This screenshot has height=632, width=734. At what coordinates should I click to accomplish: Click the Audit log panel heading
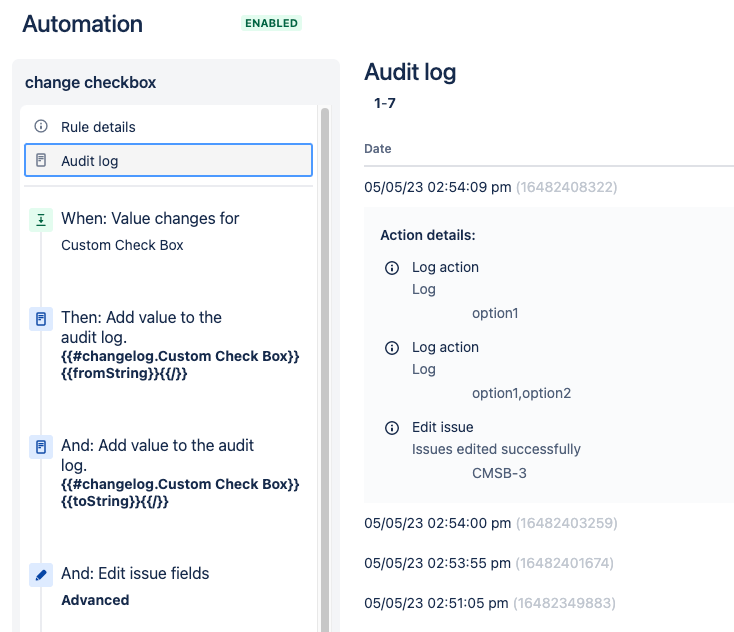(410, 72)
